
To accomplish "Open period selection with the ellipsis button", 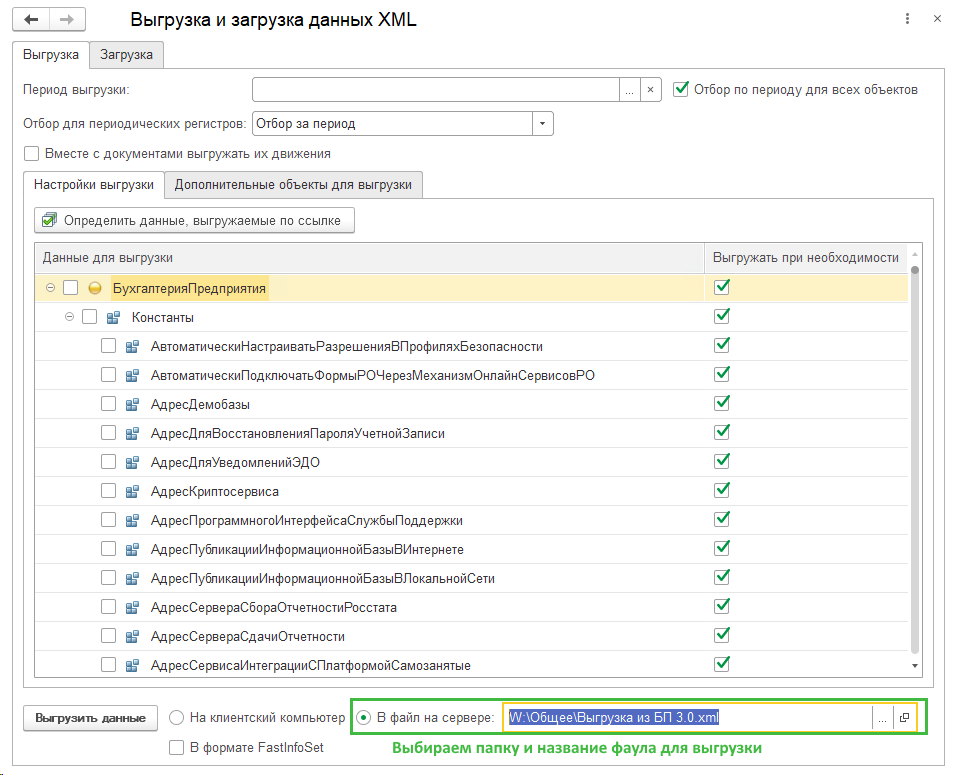I will coord(630,90).
